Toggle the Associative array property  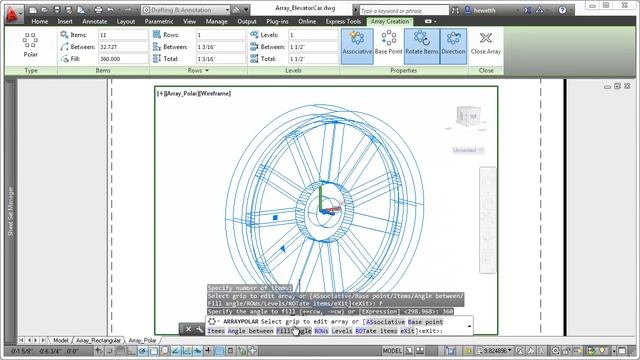(357, 45)
